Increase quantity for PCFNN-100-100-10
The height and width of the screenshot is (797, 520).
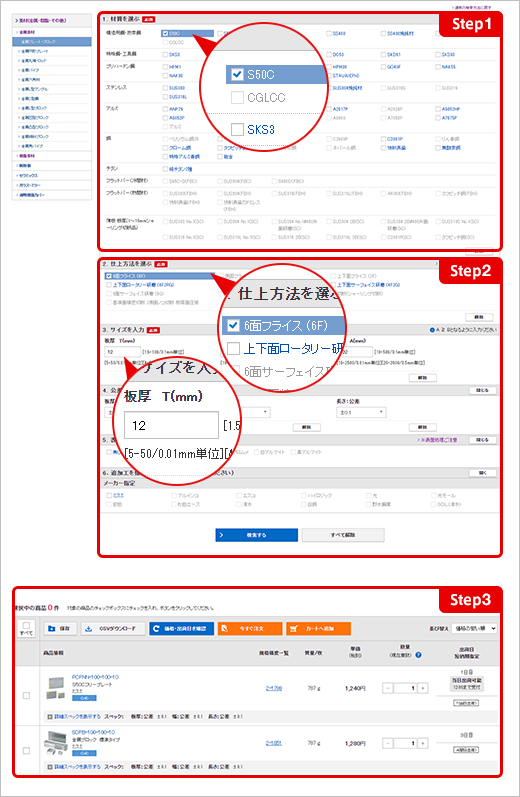(423, 688)
